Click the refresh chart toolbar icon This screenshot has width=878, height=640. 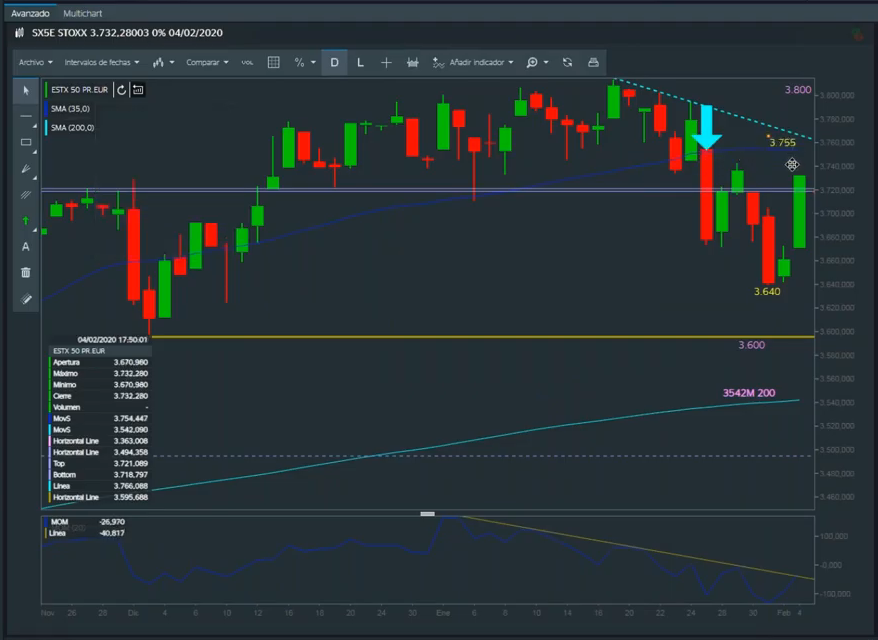(x=567, y=62)
